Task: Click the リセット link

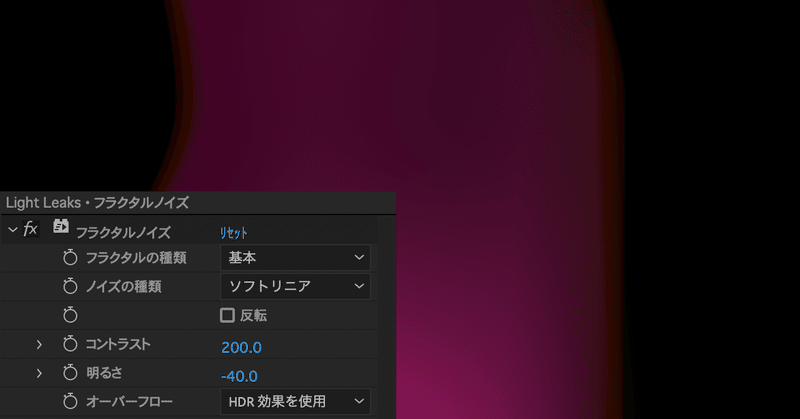Action: [234, 233]
